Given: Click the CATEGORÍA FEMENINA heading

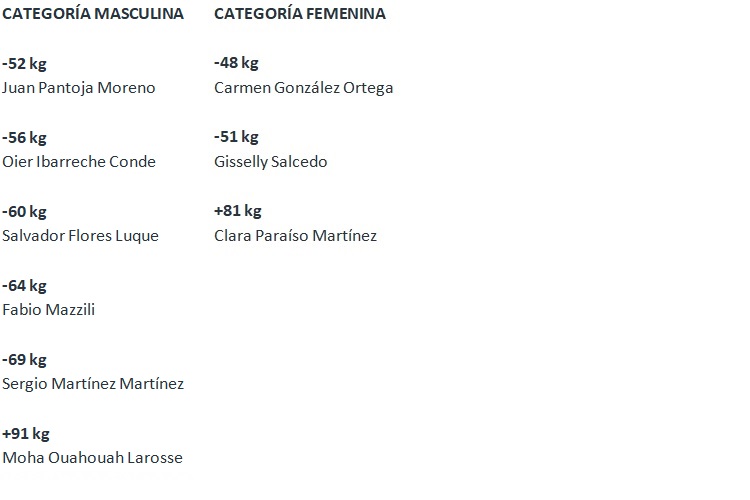Looking at the screenshot, I should 300,14.
